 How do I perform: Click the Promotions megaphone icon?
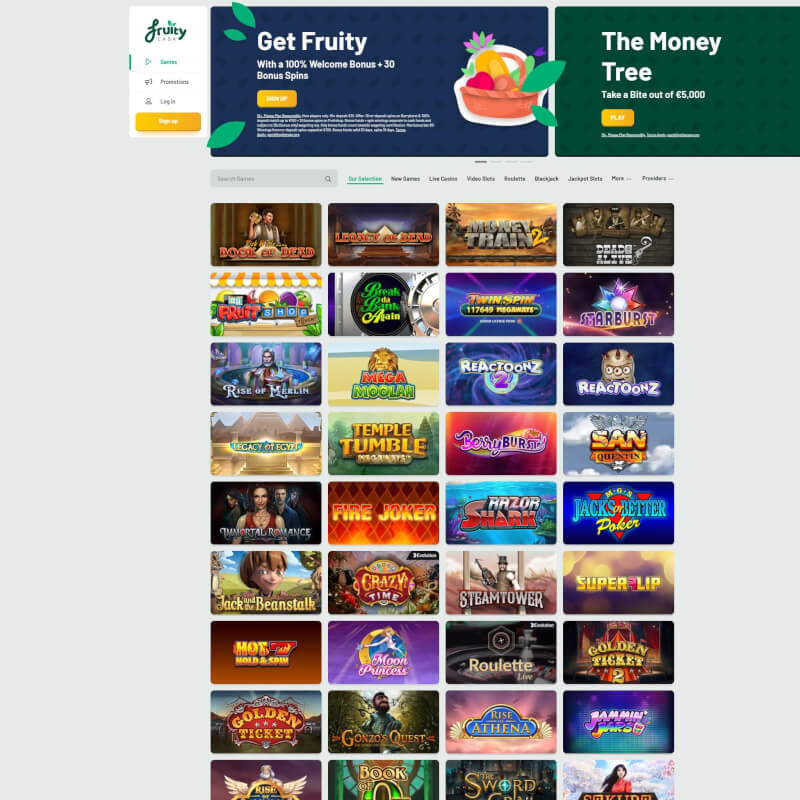pos(148,82)
